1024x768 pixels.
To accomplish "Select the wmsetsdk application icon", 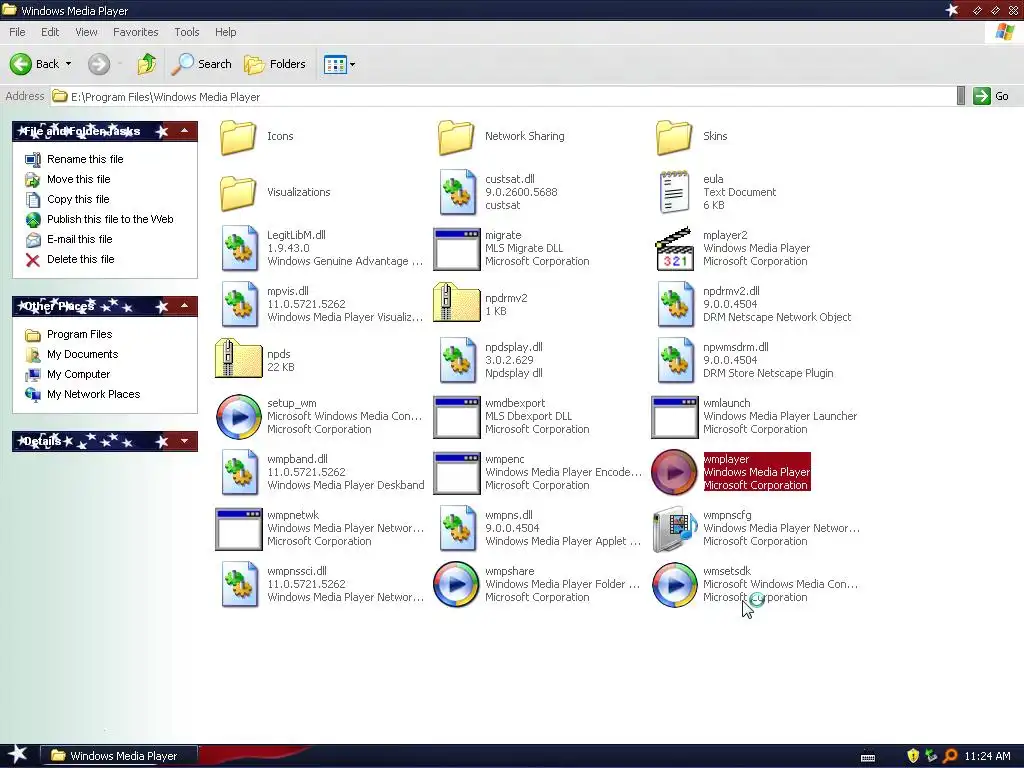I will coord(675,584).
